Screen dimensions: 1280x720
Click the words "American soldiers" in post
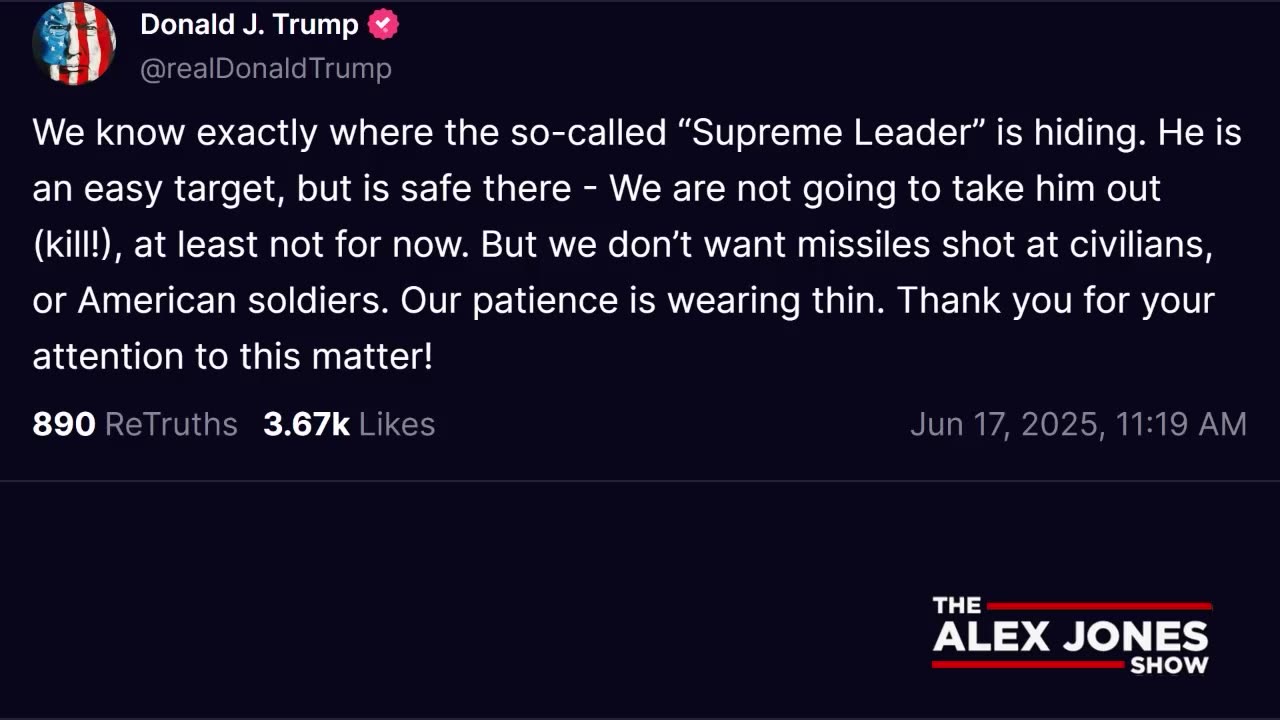(x=232, y=301)
